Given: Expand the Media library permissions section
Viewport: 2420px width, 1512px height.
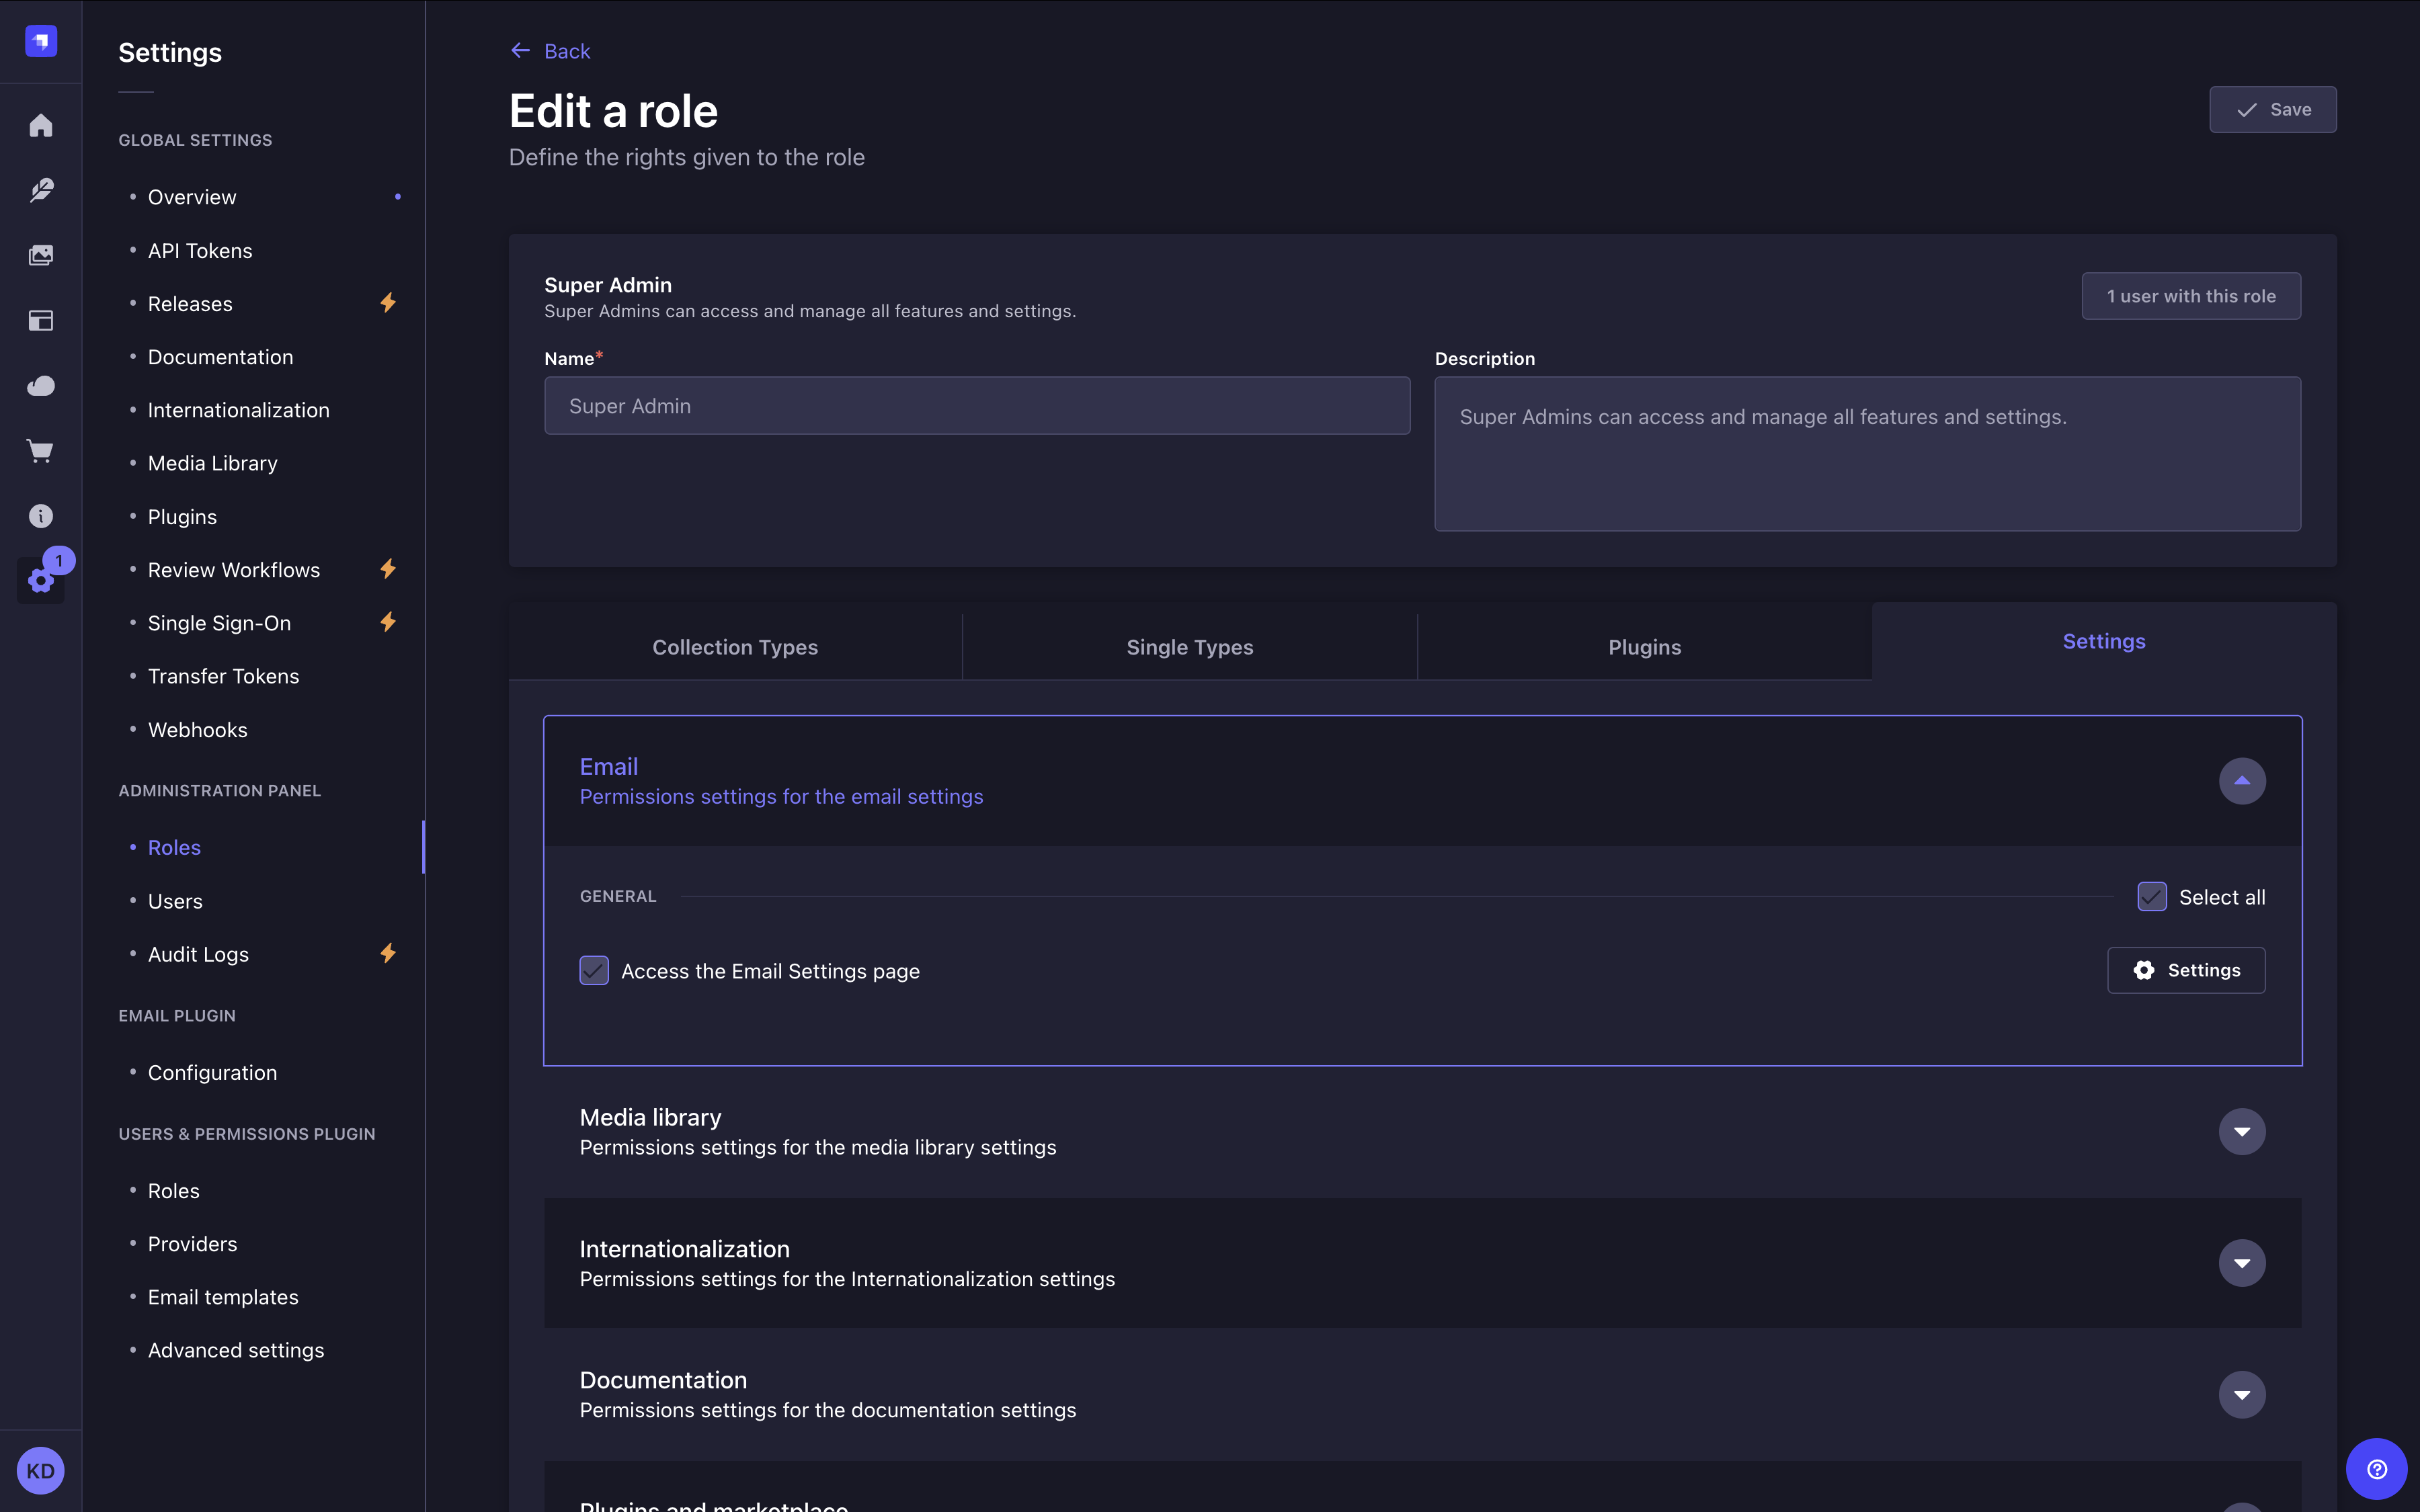Looking at the screenshot, I should tap(2242, 1131).
